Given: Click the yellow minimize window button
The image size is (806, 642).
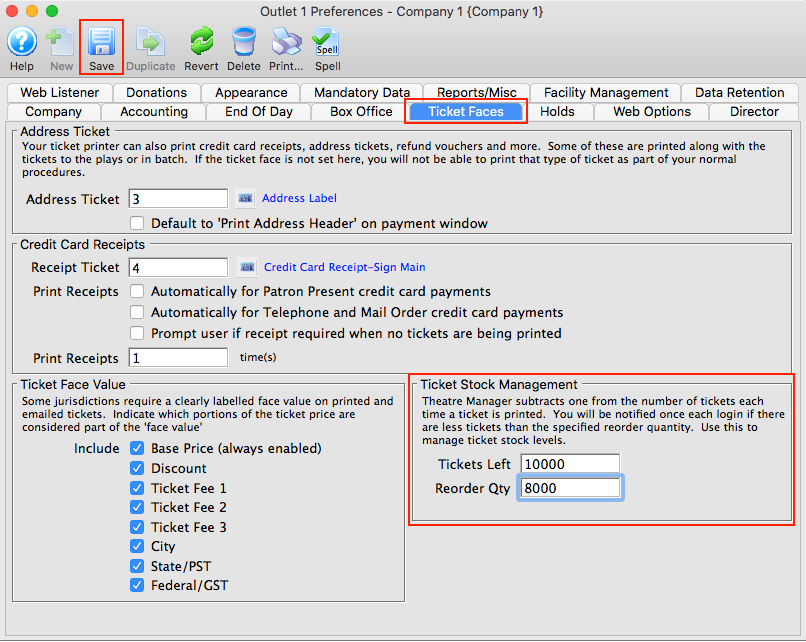Looking at the screenshot, I should coord(32,11).
